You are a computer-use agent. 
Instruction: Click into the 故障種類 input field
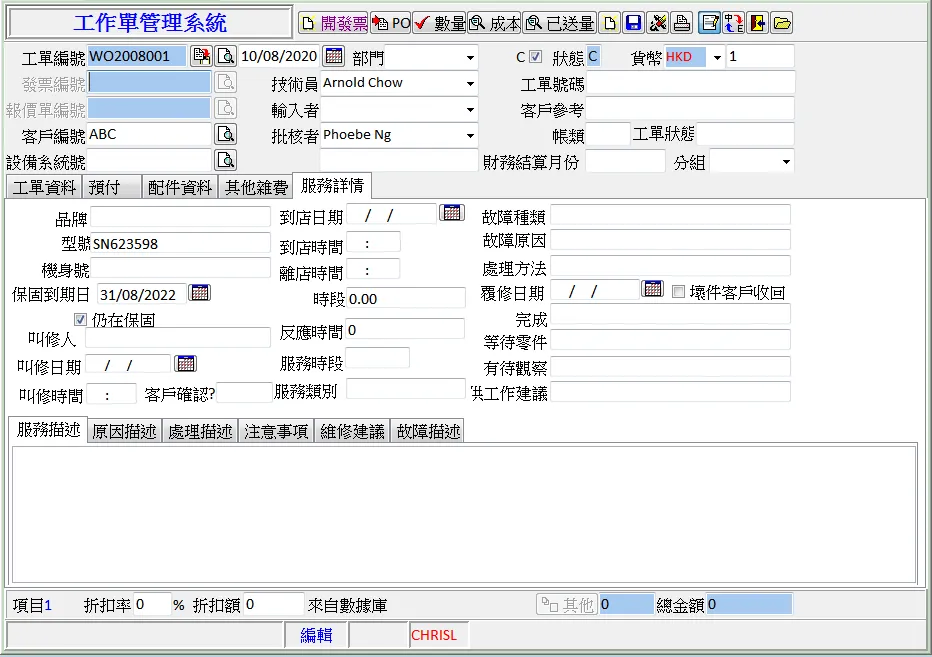670,215
